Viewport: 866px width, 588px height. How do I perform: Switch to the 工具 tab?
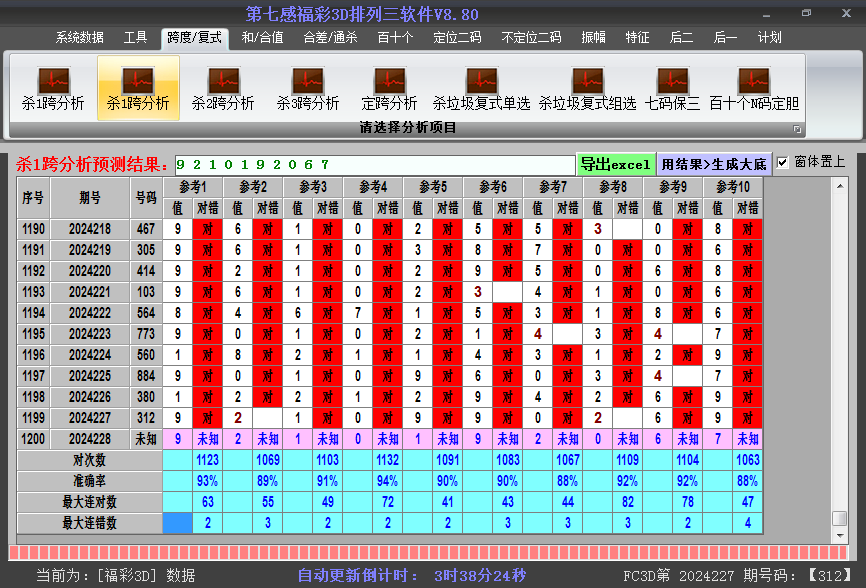coord(135,38)
